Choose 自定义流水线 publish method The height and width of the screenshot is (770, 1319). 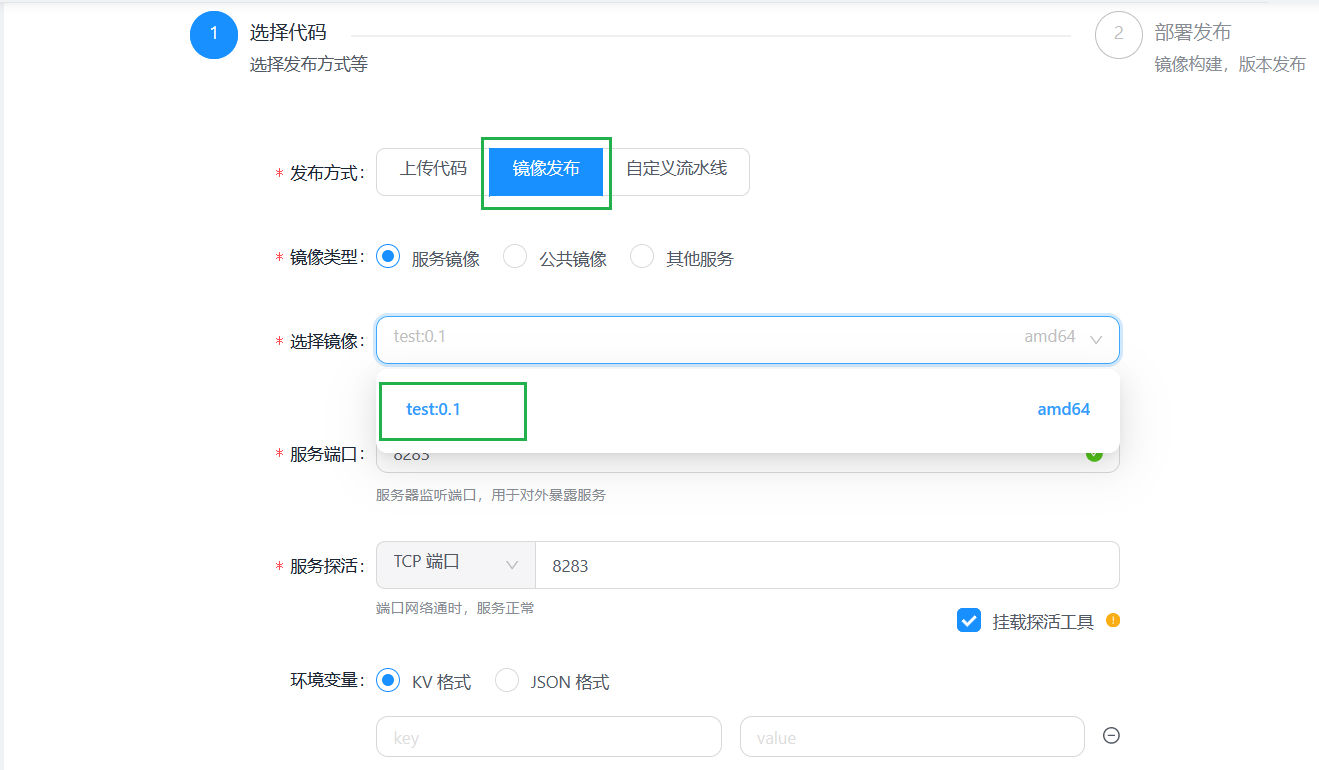tap(676, 169)
